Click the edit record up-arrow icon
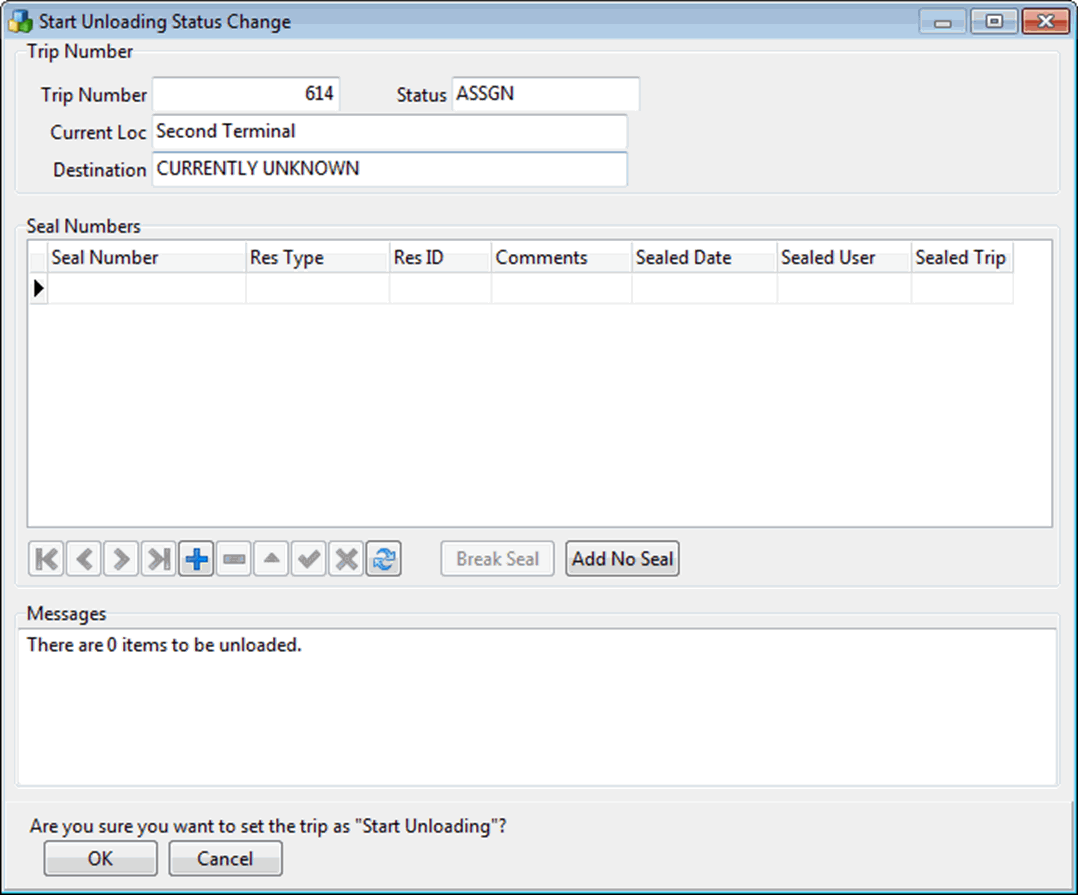 click(271, 558)
